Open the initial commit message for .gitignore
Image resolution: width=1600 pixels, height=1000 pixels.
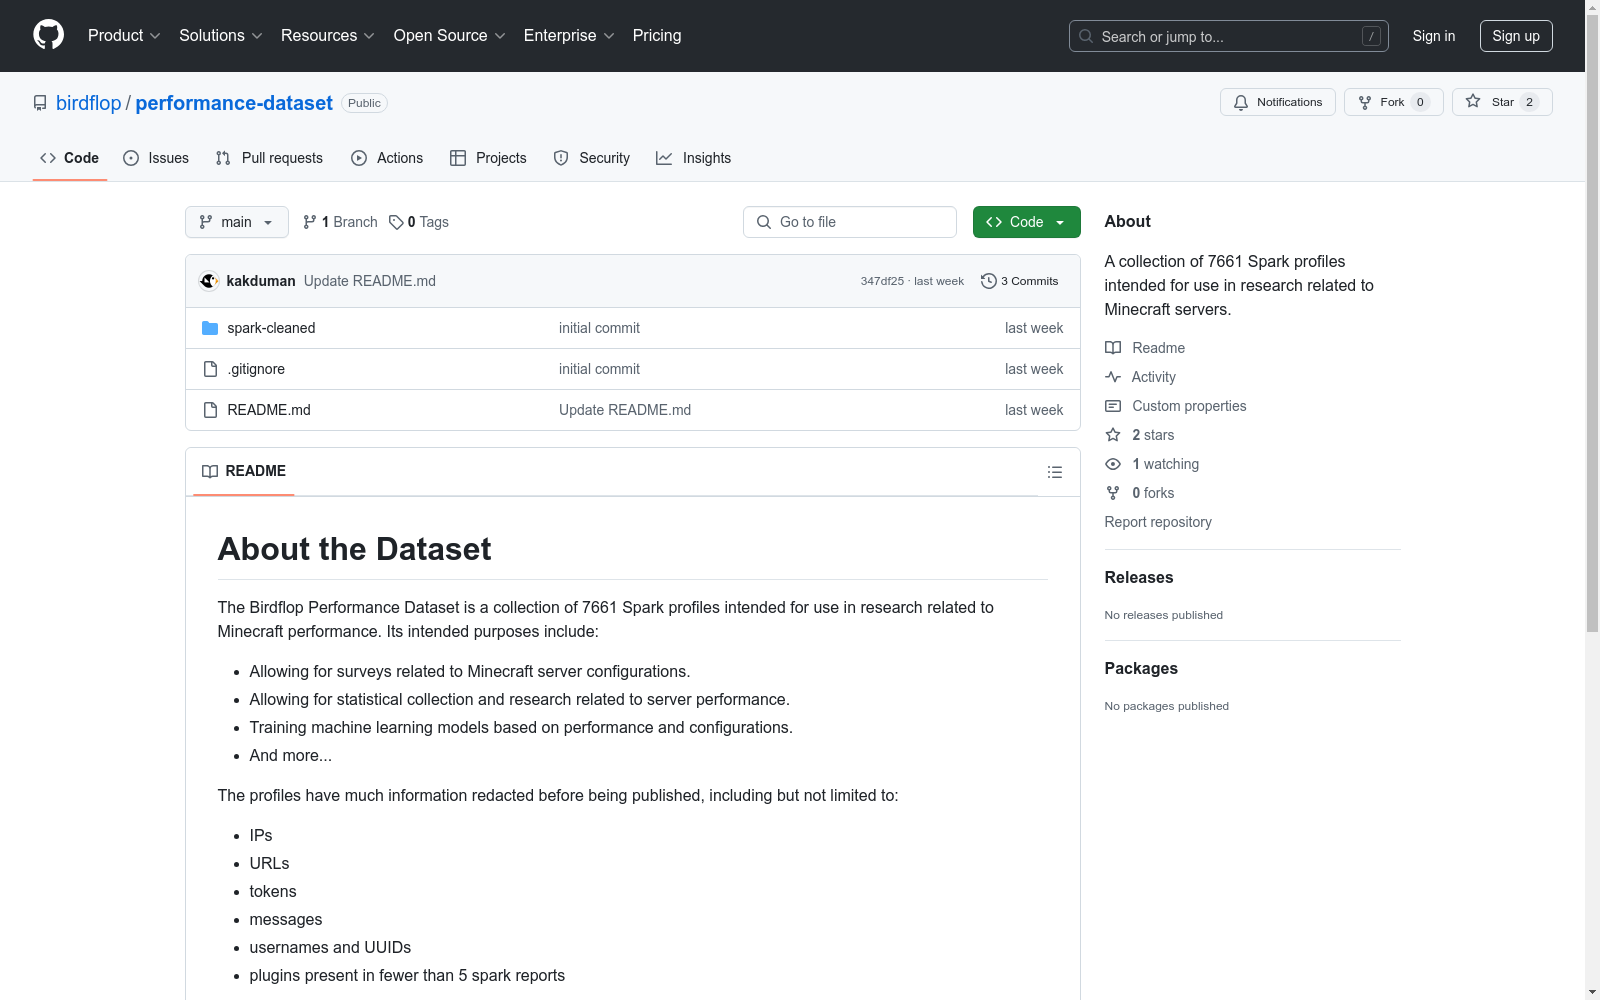coord(599,369)
